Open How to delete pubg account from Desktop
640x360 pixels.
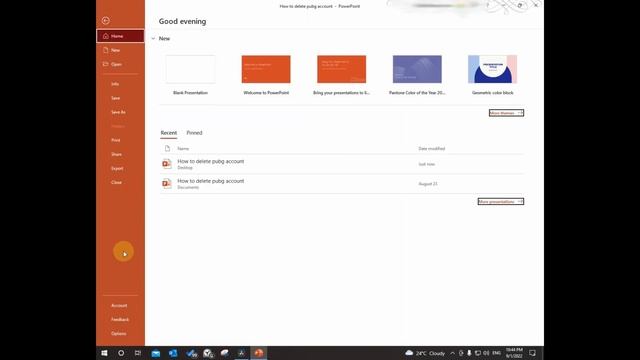[342, 164]
